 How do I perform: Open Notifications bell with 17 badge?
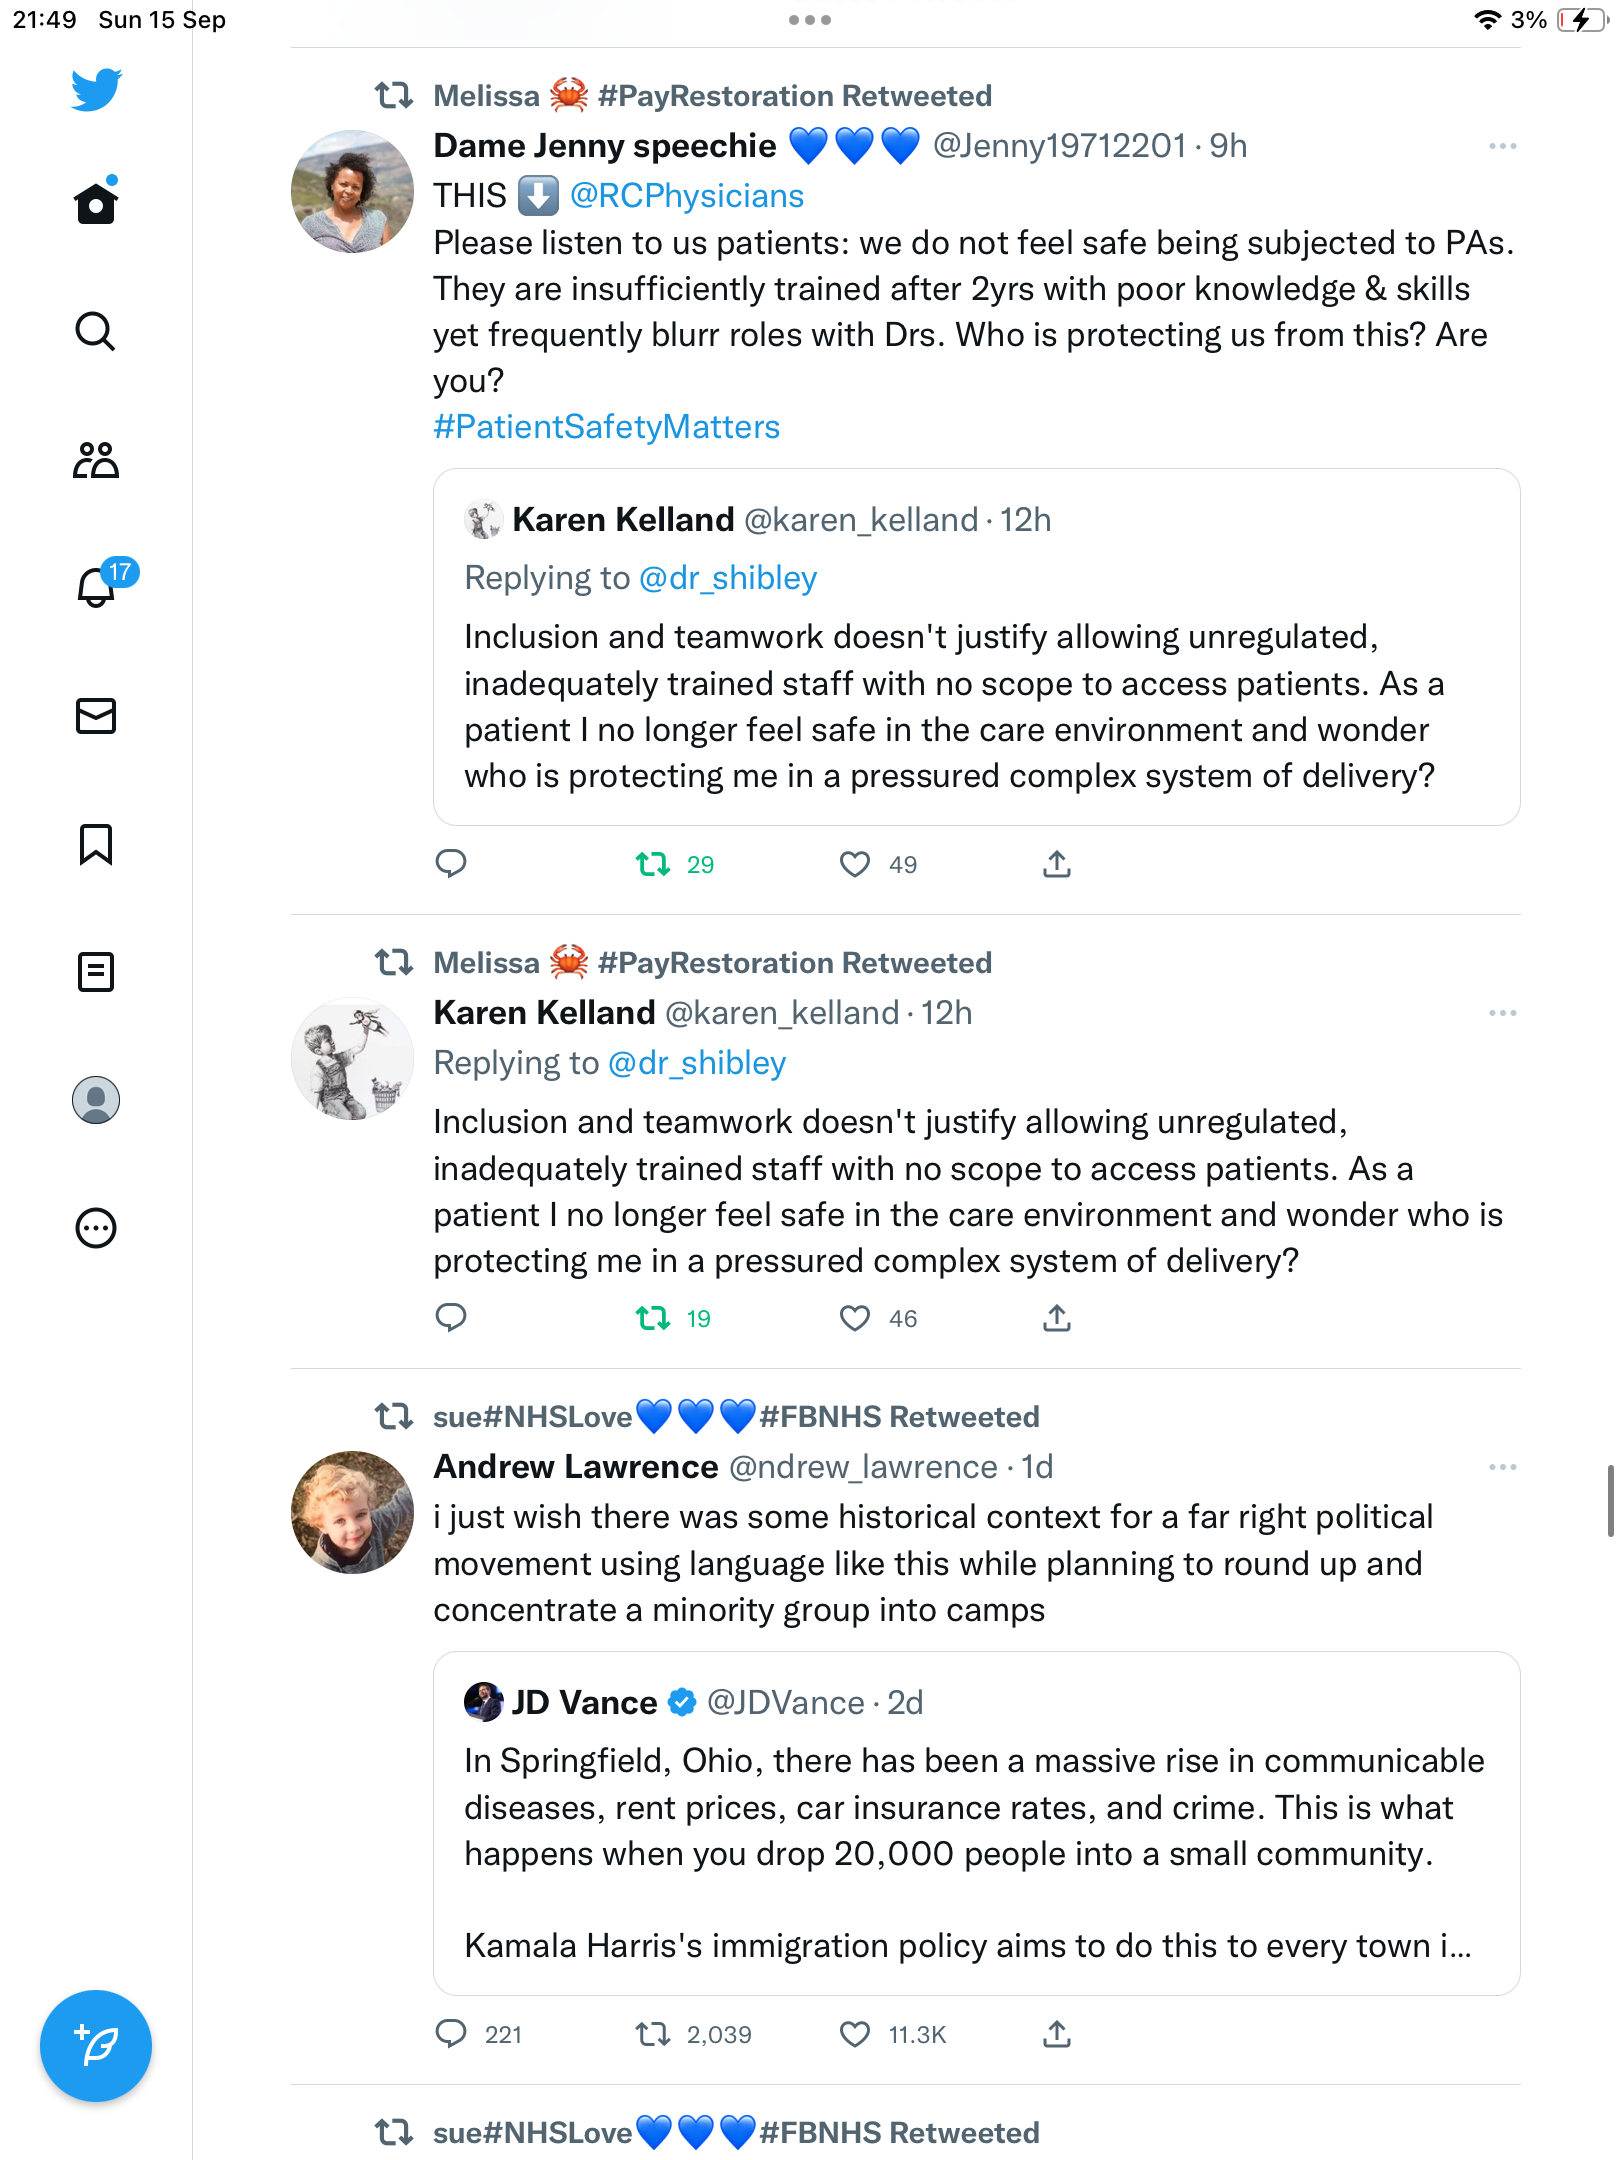(x=100, y=584)
